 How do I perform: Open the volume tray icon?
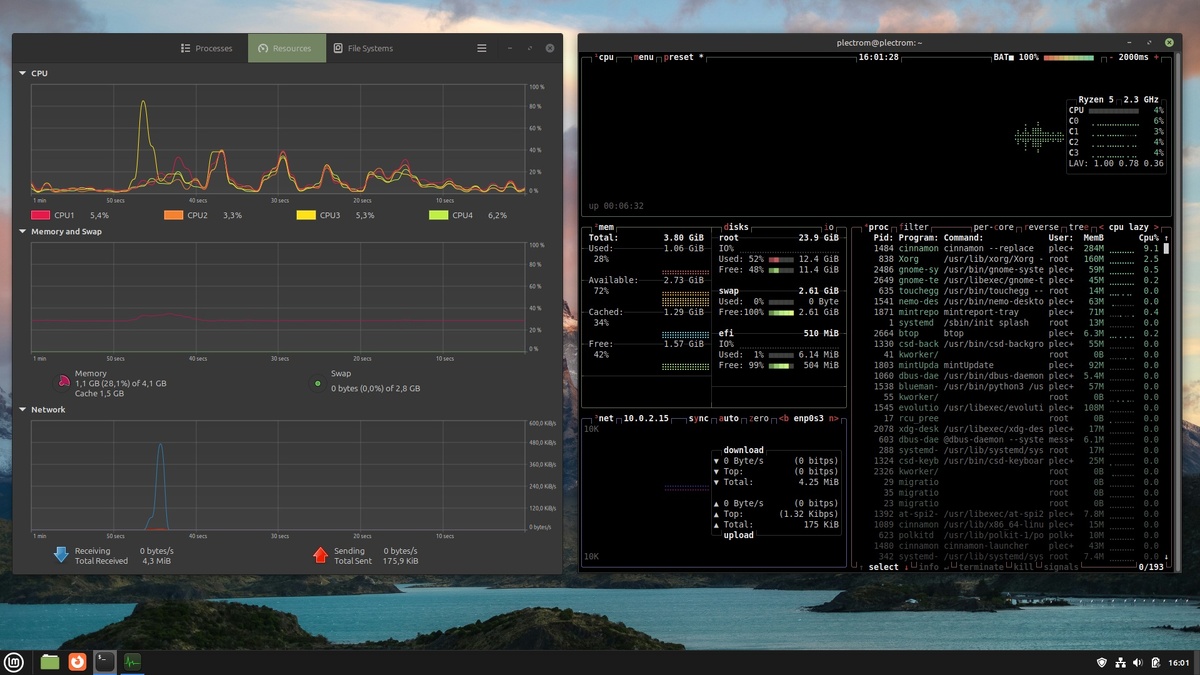click(1138, 662)
